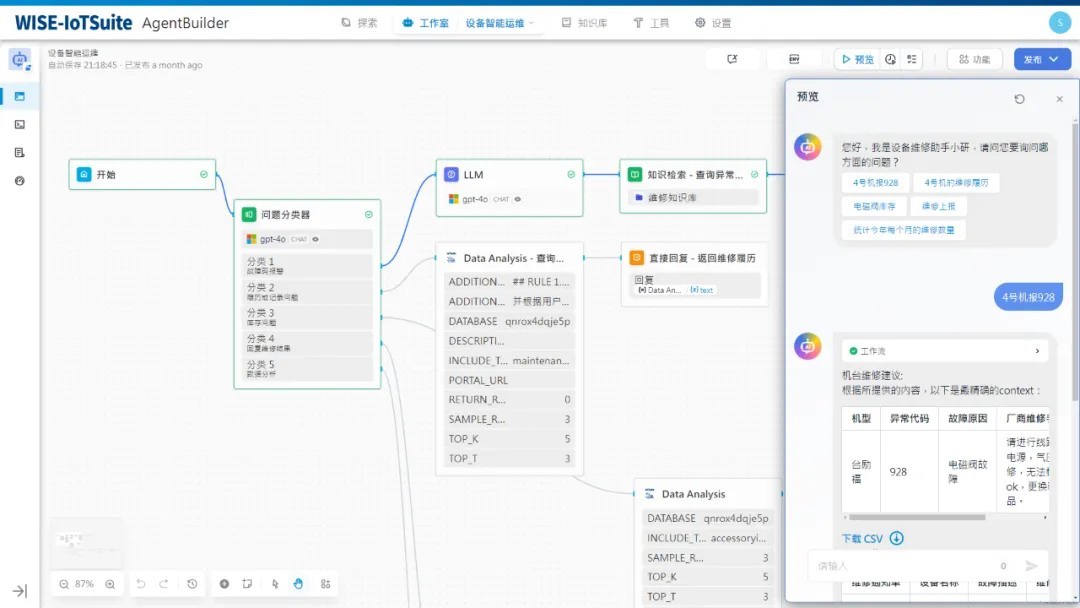Viewport: 1080px width, 608px height.
Task: Toggle eye icon on LLM node gpt-4o
Action: (517, 199)
